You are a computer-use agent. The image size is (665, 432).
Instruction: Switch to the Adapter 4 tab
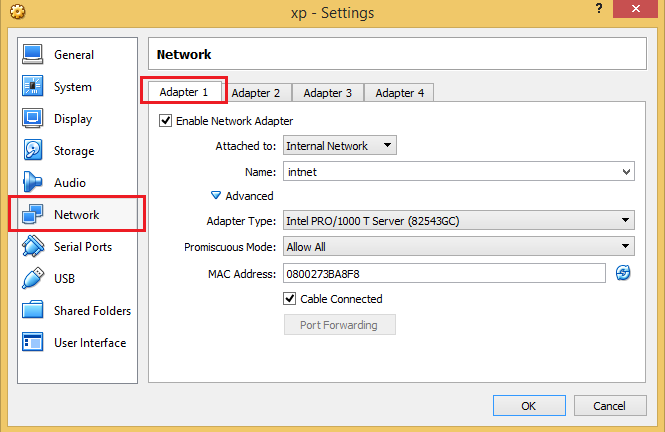400,92
